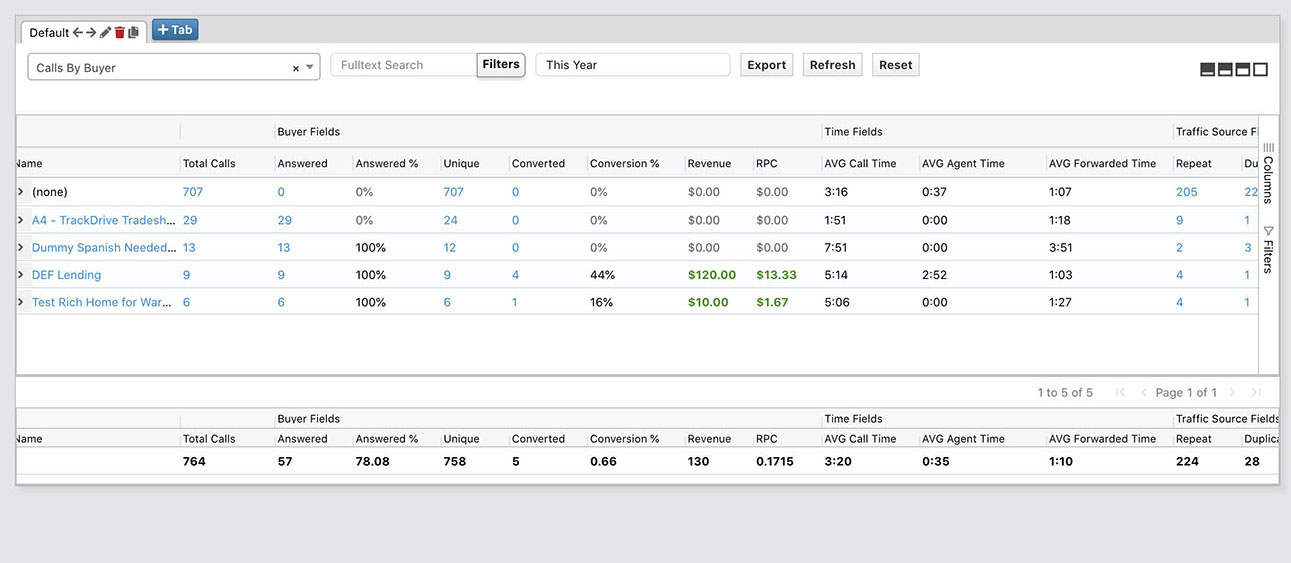Image resolution: width=1291 pixels, height=563 pixels.
Task: Sort by Answered % column header
Action: (387, 163)
